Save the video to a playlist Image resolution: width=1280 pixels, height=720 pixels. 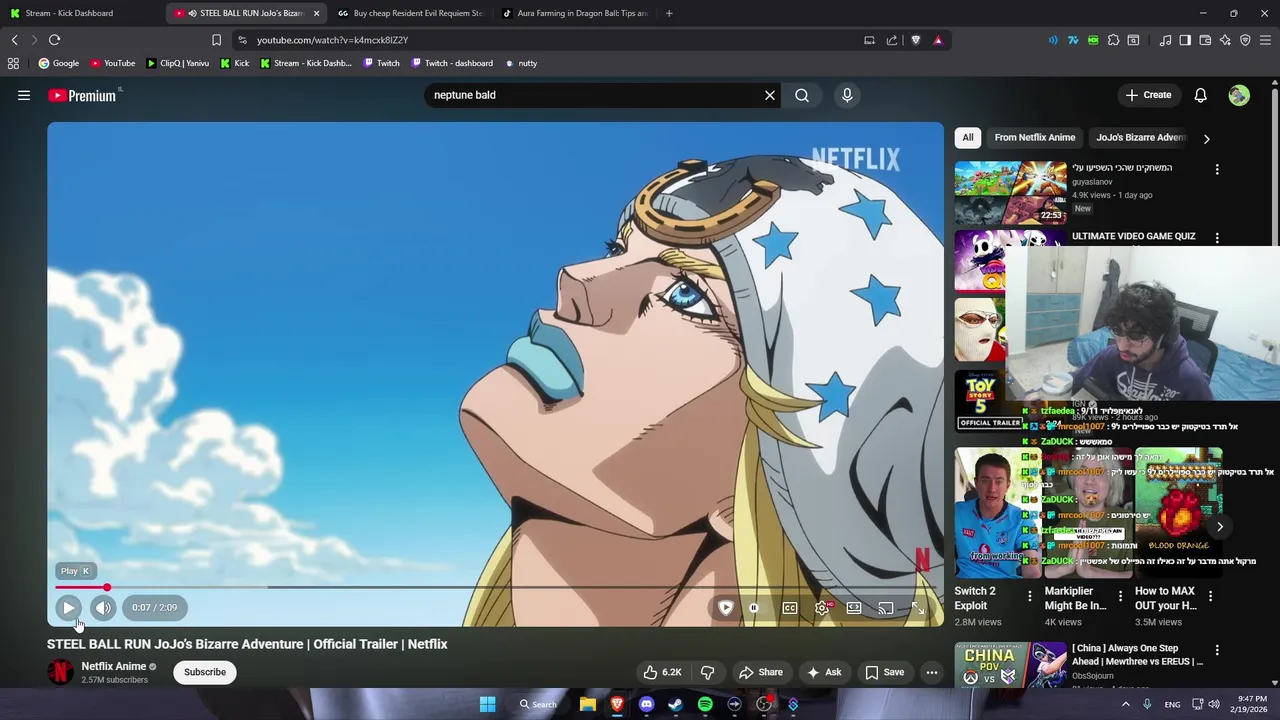885,672
